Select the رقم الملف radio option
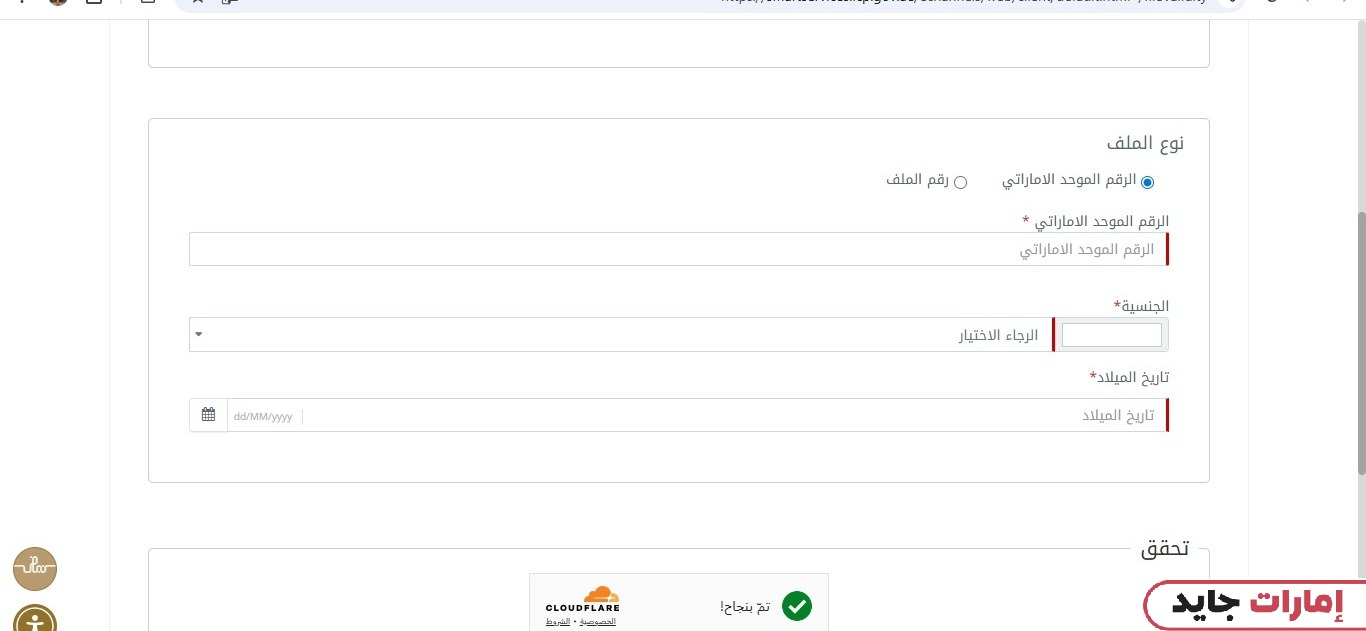This screenshot has width=1366, height=631. tap(960, 182)
